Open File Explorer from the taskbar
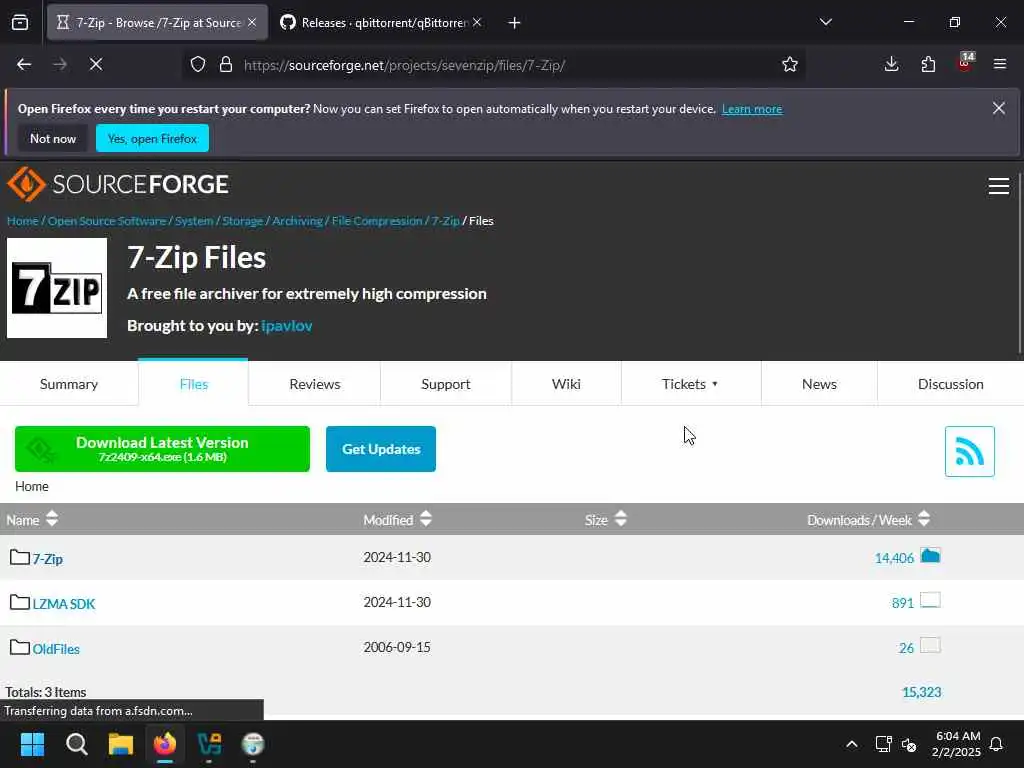Viewport: 1024px width, 768px height. [x=121, y=744]
